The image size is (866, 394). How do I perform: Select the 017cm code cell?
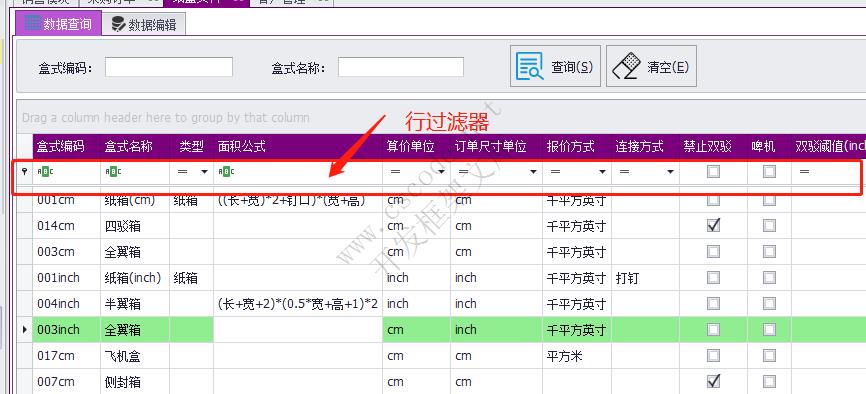point(66,356)
